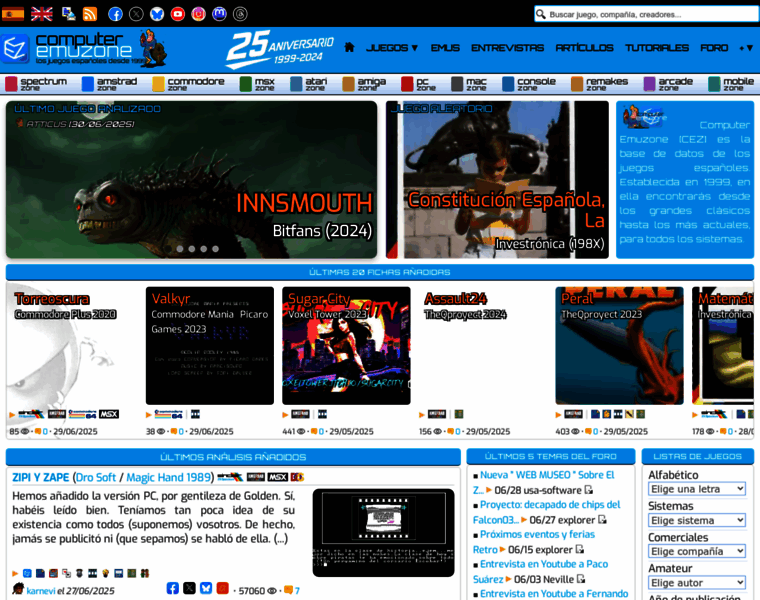Share Zipi y Zape review on Bluesky
Screen dimensions: 760x600
tap(206, 588)
